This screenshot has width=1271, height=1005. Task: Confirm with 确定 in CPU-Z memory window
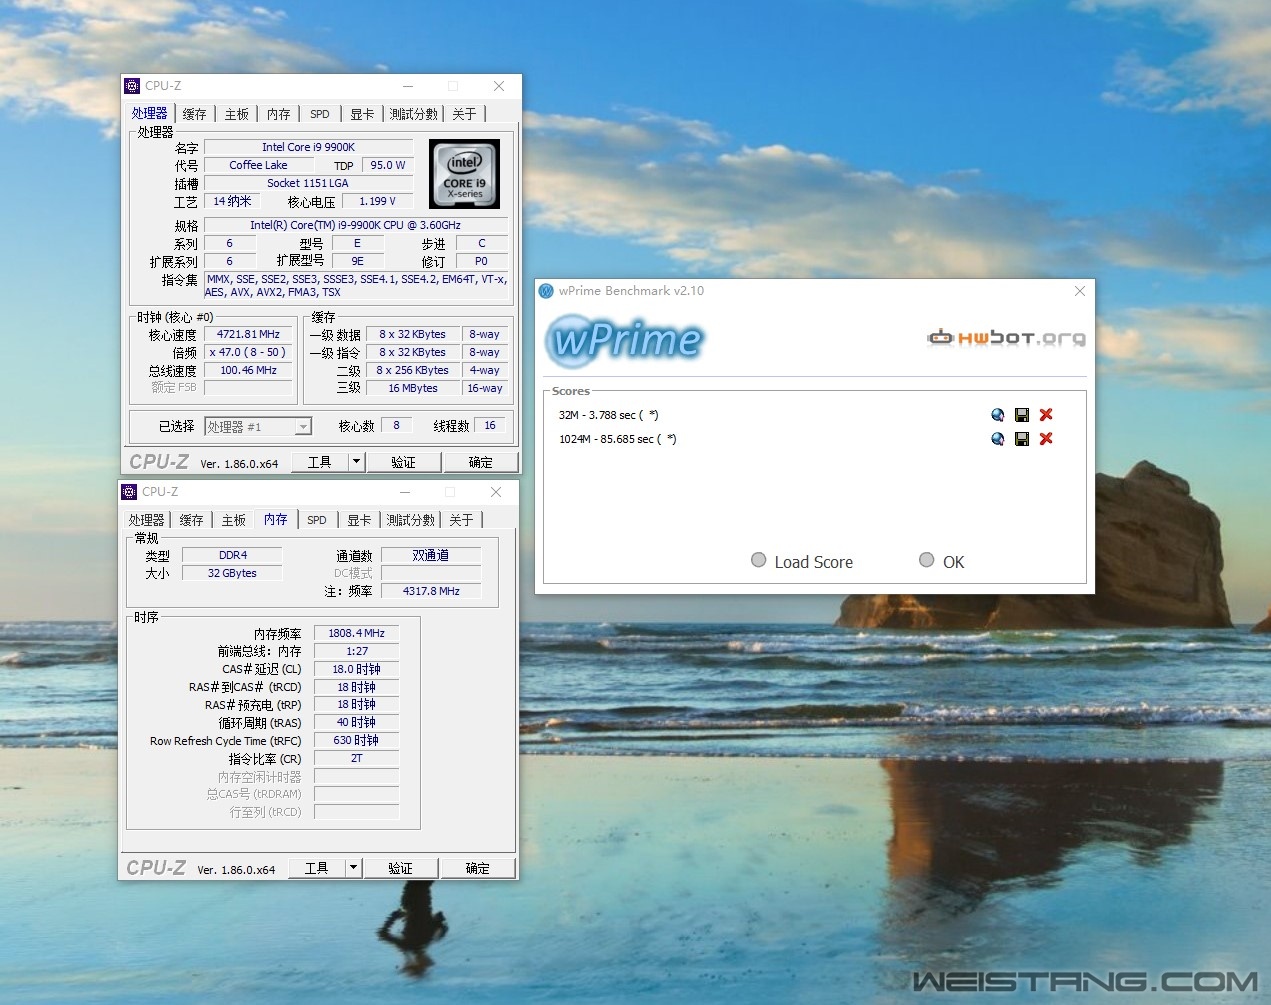pos(478,868)
